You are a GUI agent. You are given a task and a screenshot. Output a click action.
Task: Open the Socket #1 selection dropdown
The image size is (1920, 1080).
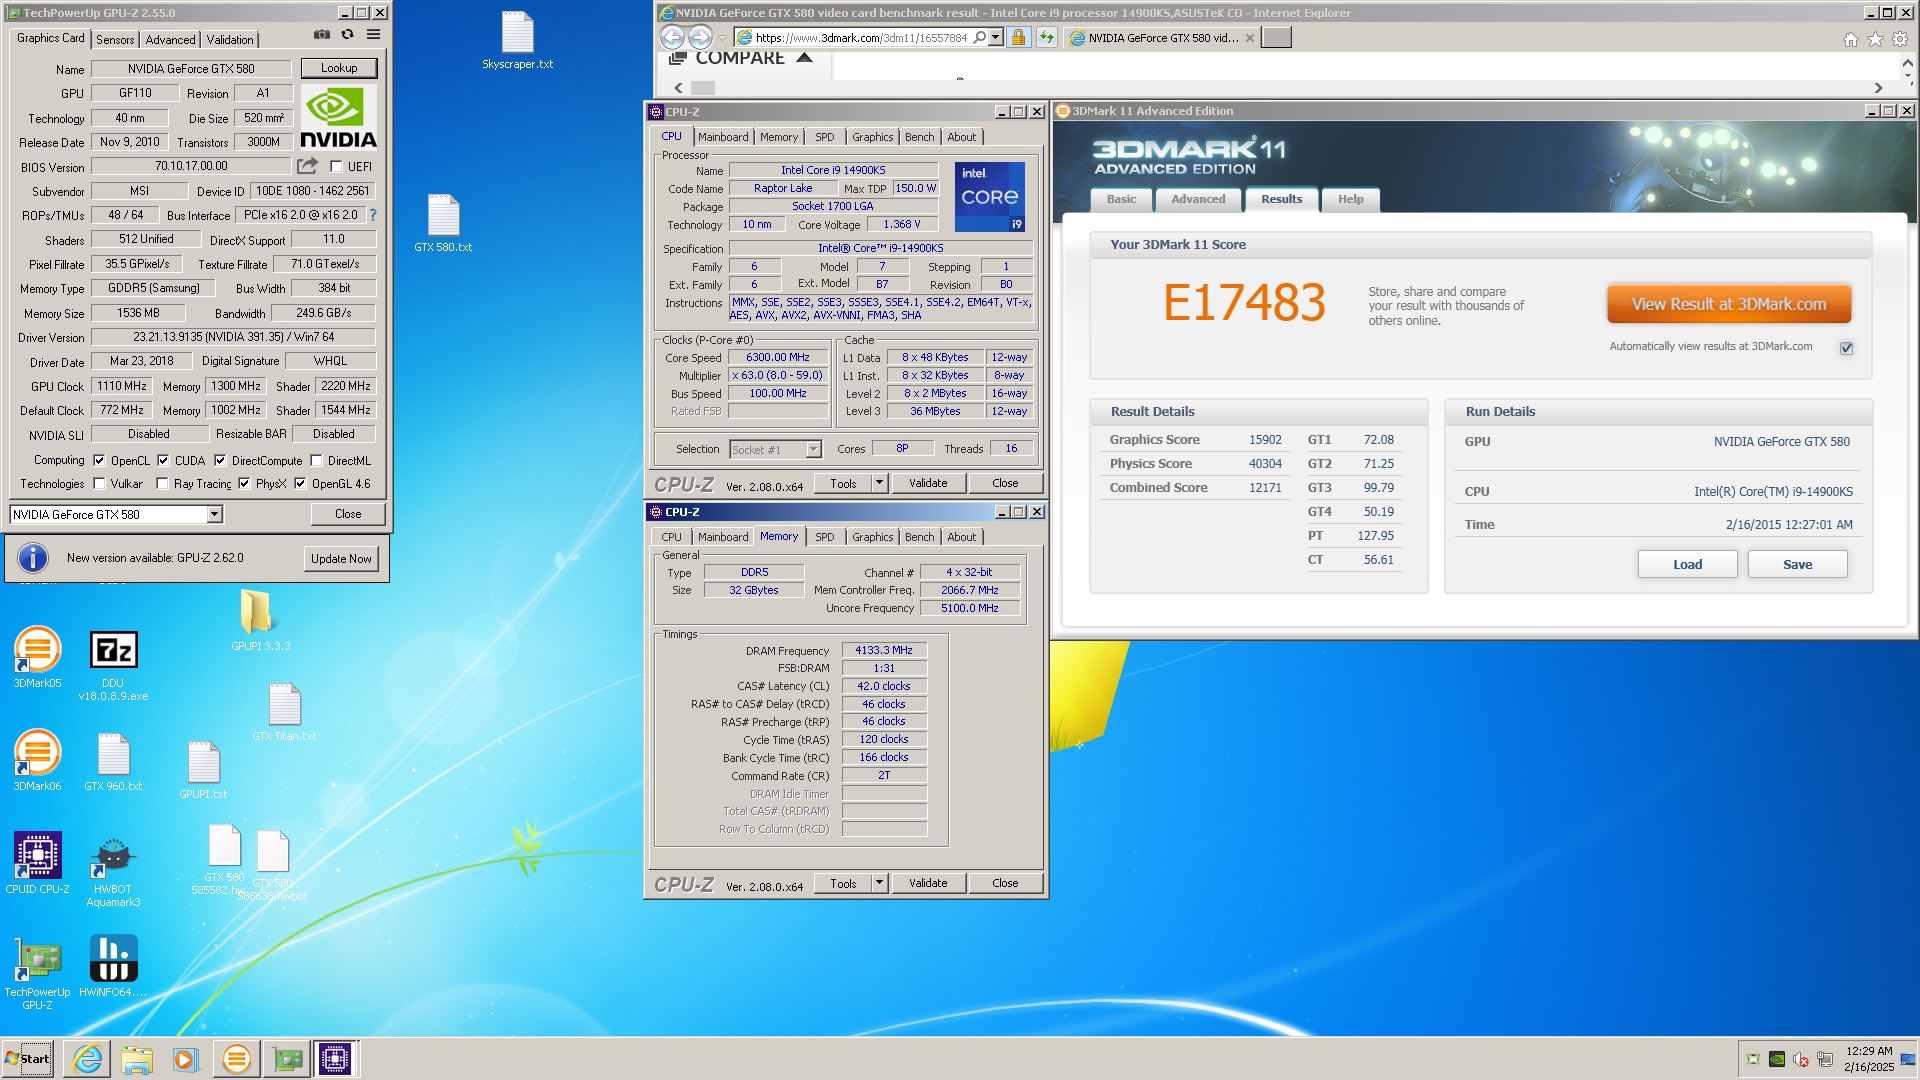tap(813, 449)
